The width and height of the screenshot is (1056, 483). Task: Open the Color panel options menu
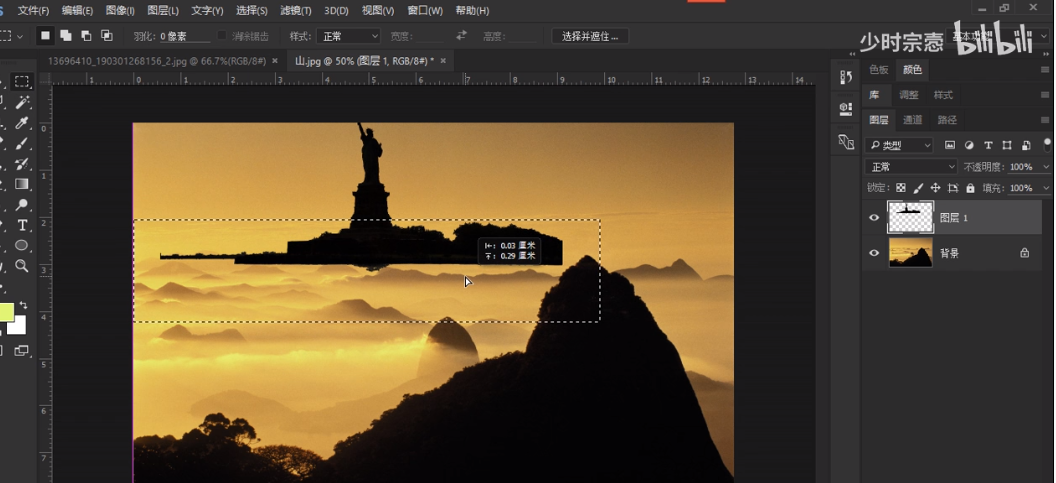1045,69
